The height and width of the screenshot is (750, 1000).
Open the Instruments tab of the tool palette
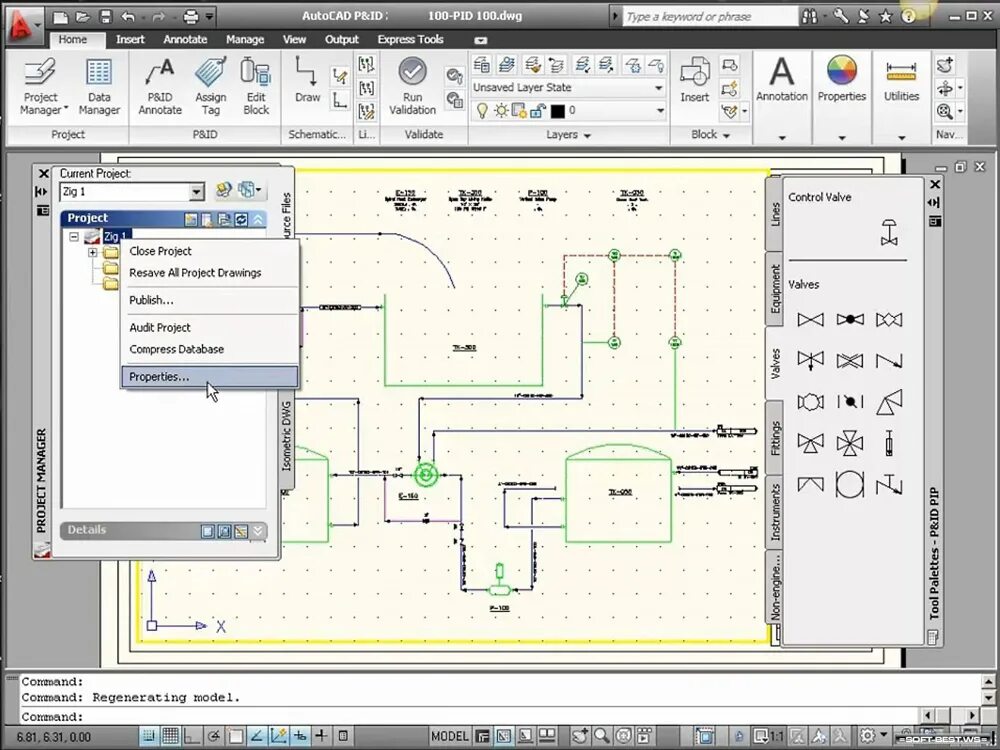[x=775, y=512]
